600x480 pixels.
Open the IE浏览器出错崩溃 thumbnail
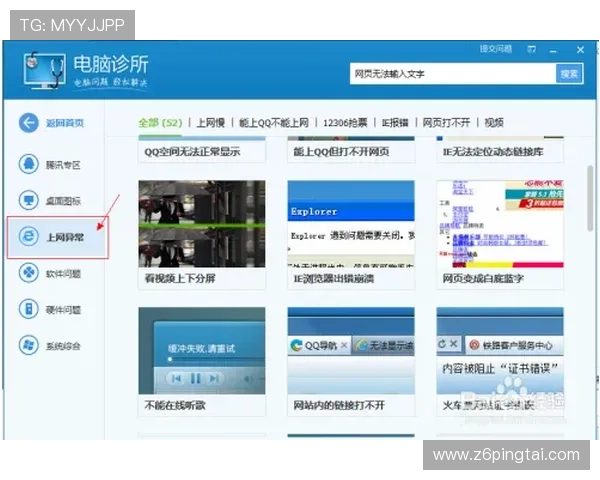pos(351,224)
